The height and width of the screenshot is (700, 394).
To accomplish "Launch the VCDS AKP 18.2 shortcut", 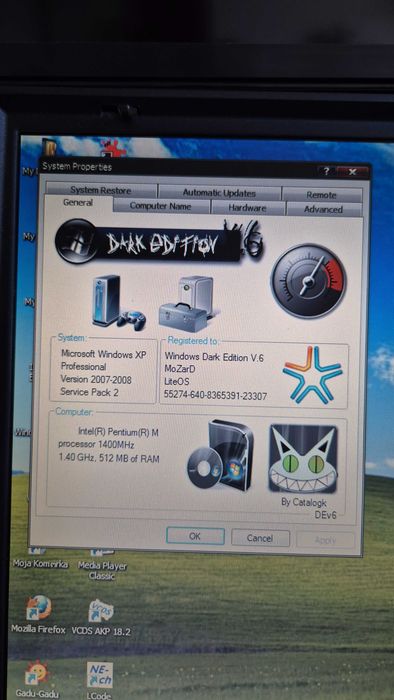I will [x=101, y=617].
